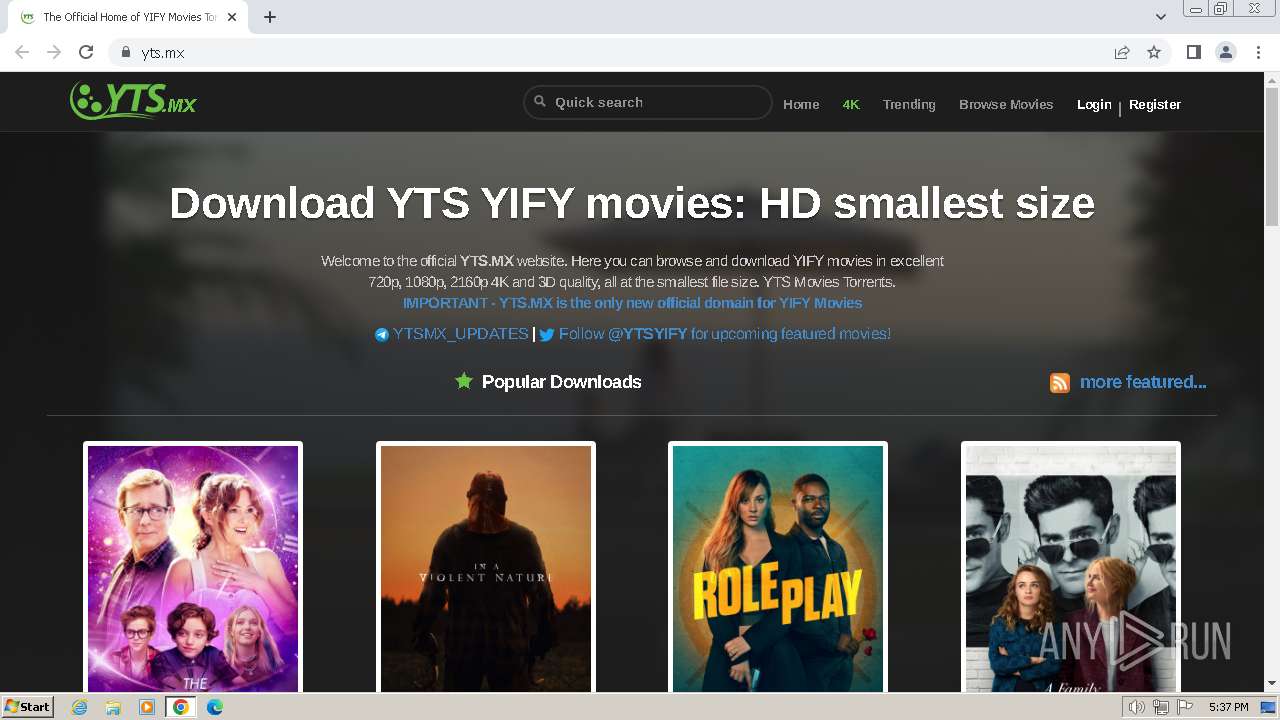Click the scrollbar down arrow
The image size is (1280, 720).
tap(1272, 684)
